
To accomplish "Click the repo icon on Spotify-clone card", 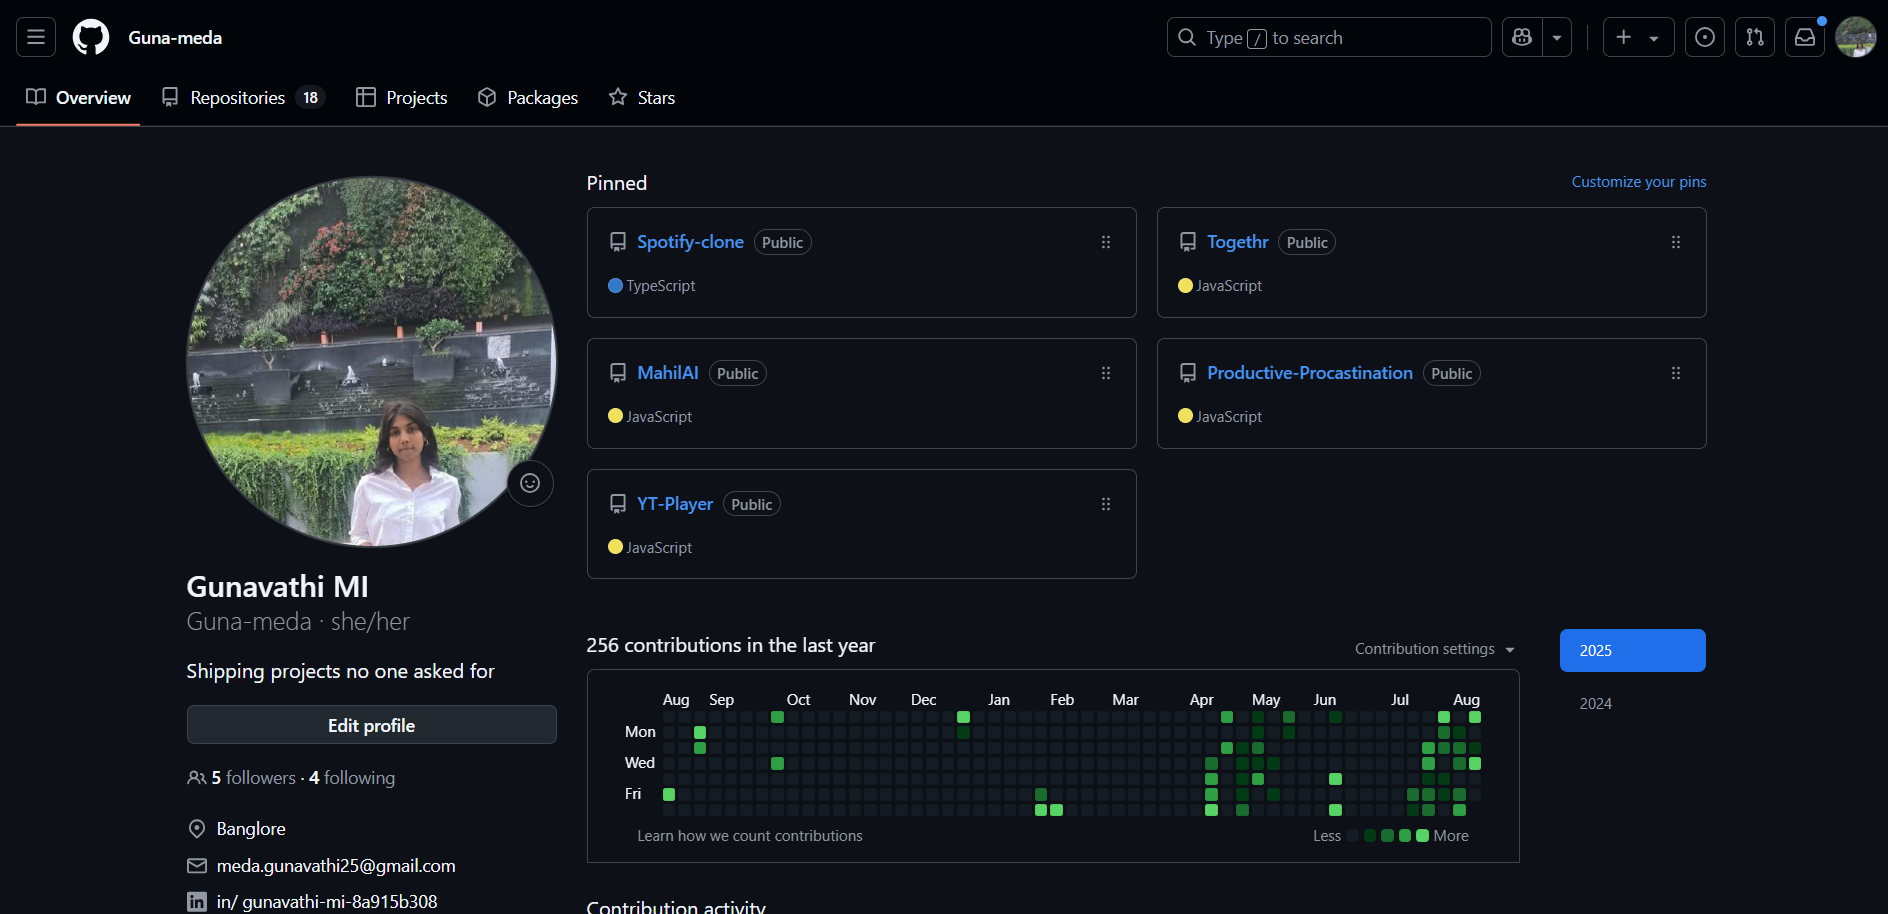I will click(618, 242).
